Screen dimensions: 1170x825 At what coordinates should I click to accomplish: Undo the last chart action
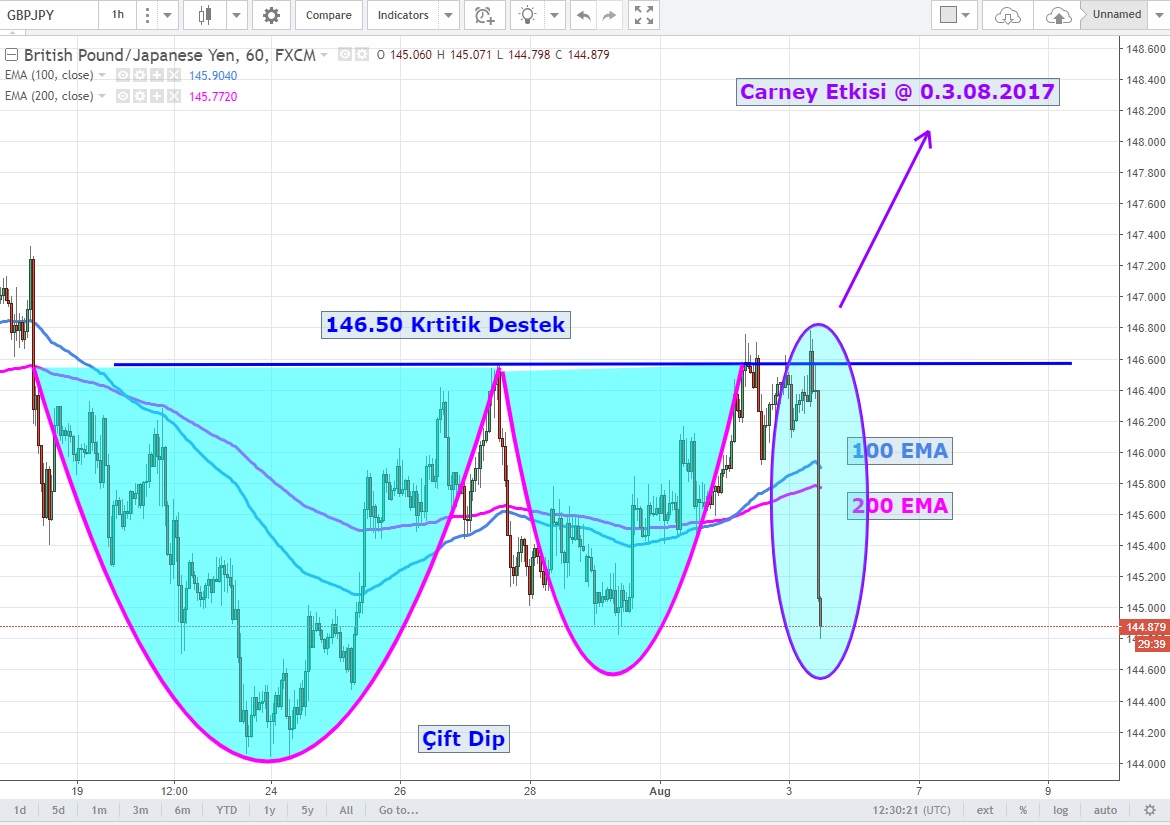(583, 15)
